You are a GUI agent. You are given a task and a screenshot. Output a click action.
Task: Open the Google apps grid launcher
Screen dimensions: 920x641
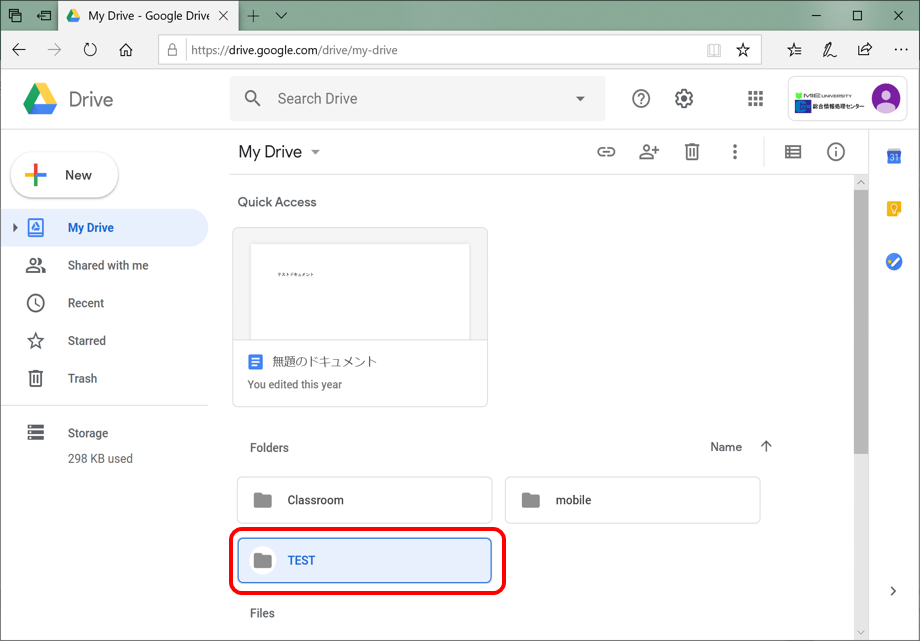(755, 98)
